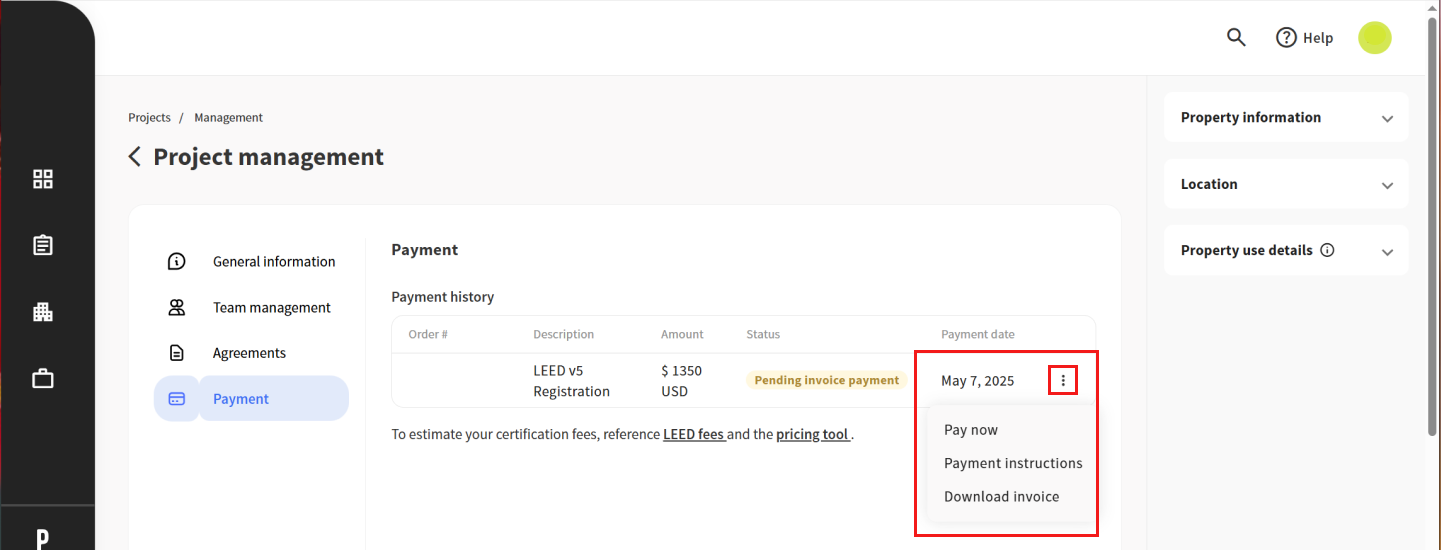
Task: Open the dashboard grid icon in sidebar
Action: [43, 179]
